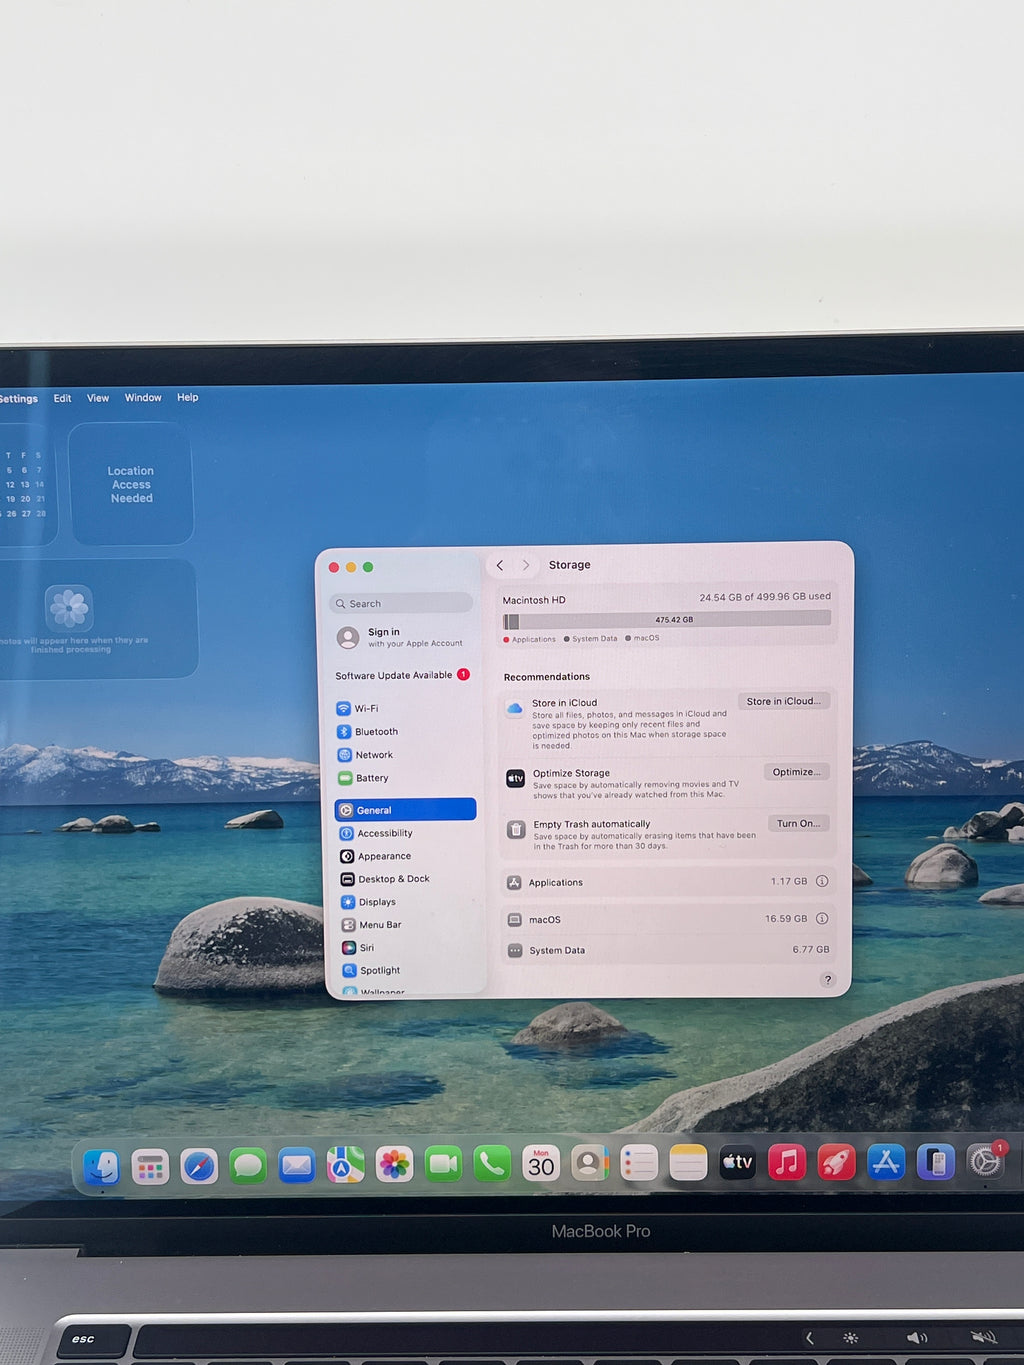This screenshot has width=1024, height=1365.
Task: Open the View menu
Action: (x=98, y=398)
